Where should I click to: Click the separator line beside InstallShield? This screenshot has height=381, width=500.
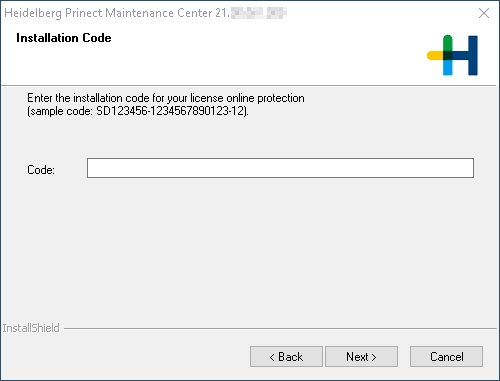(x=280, y=328)
